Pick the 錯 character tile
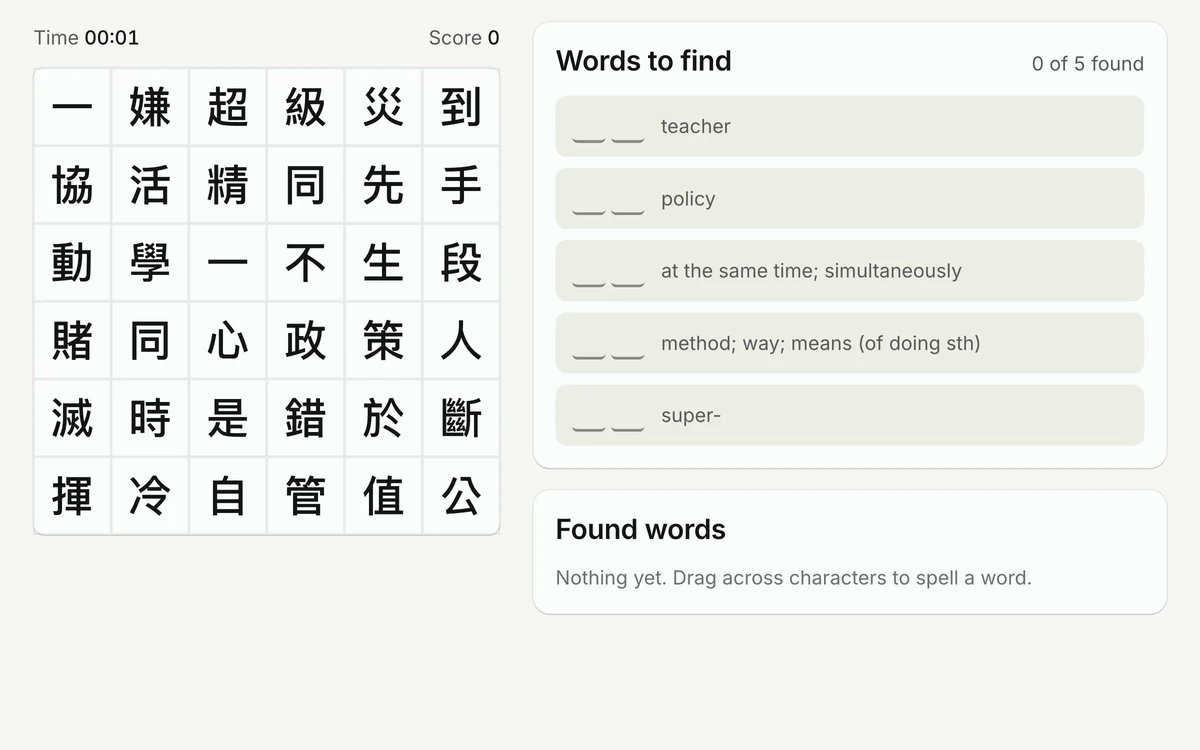1200x750 pixels. coord(306,419)
